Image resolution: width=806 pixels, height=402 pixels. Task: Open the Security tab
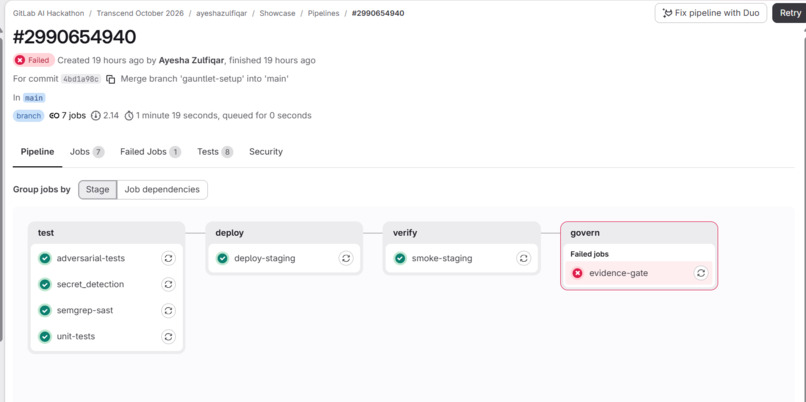tap(266, 152)
